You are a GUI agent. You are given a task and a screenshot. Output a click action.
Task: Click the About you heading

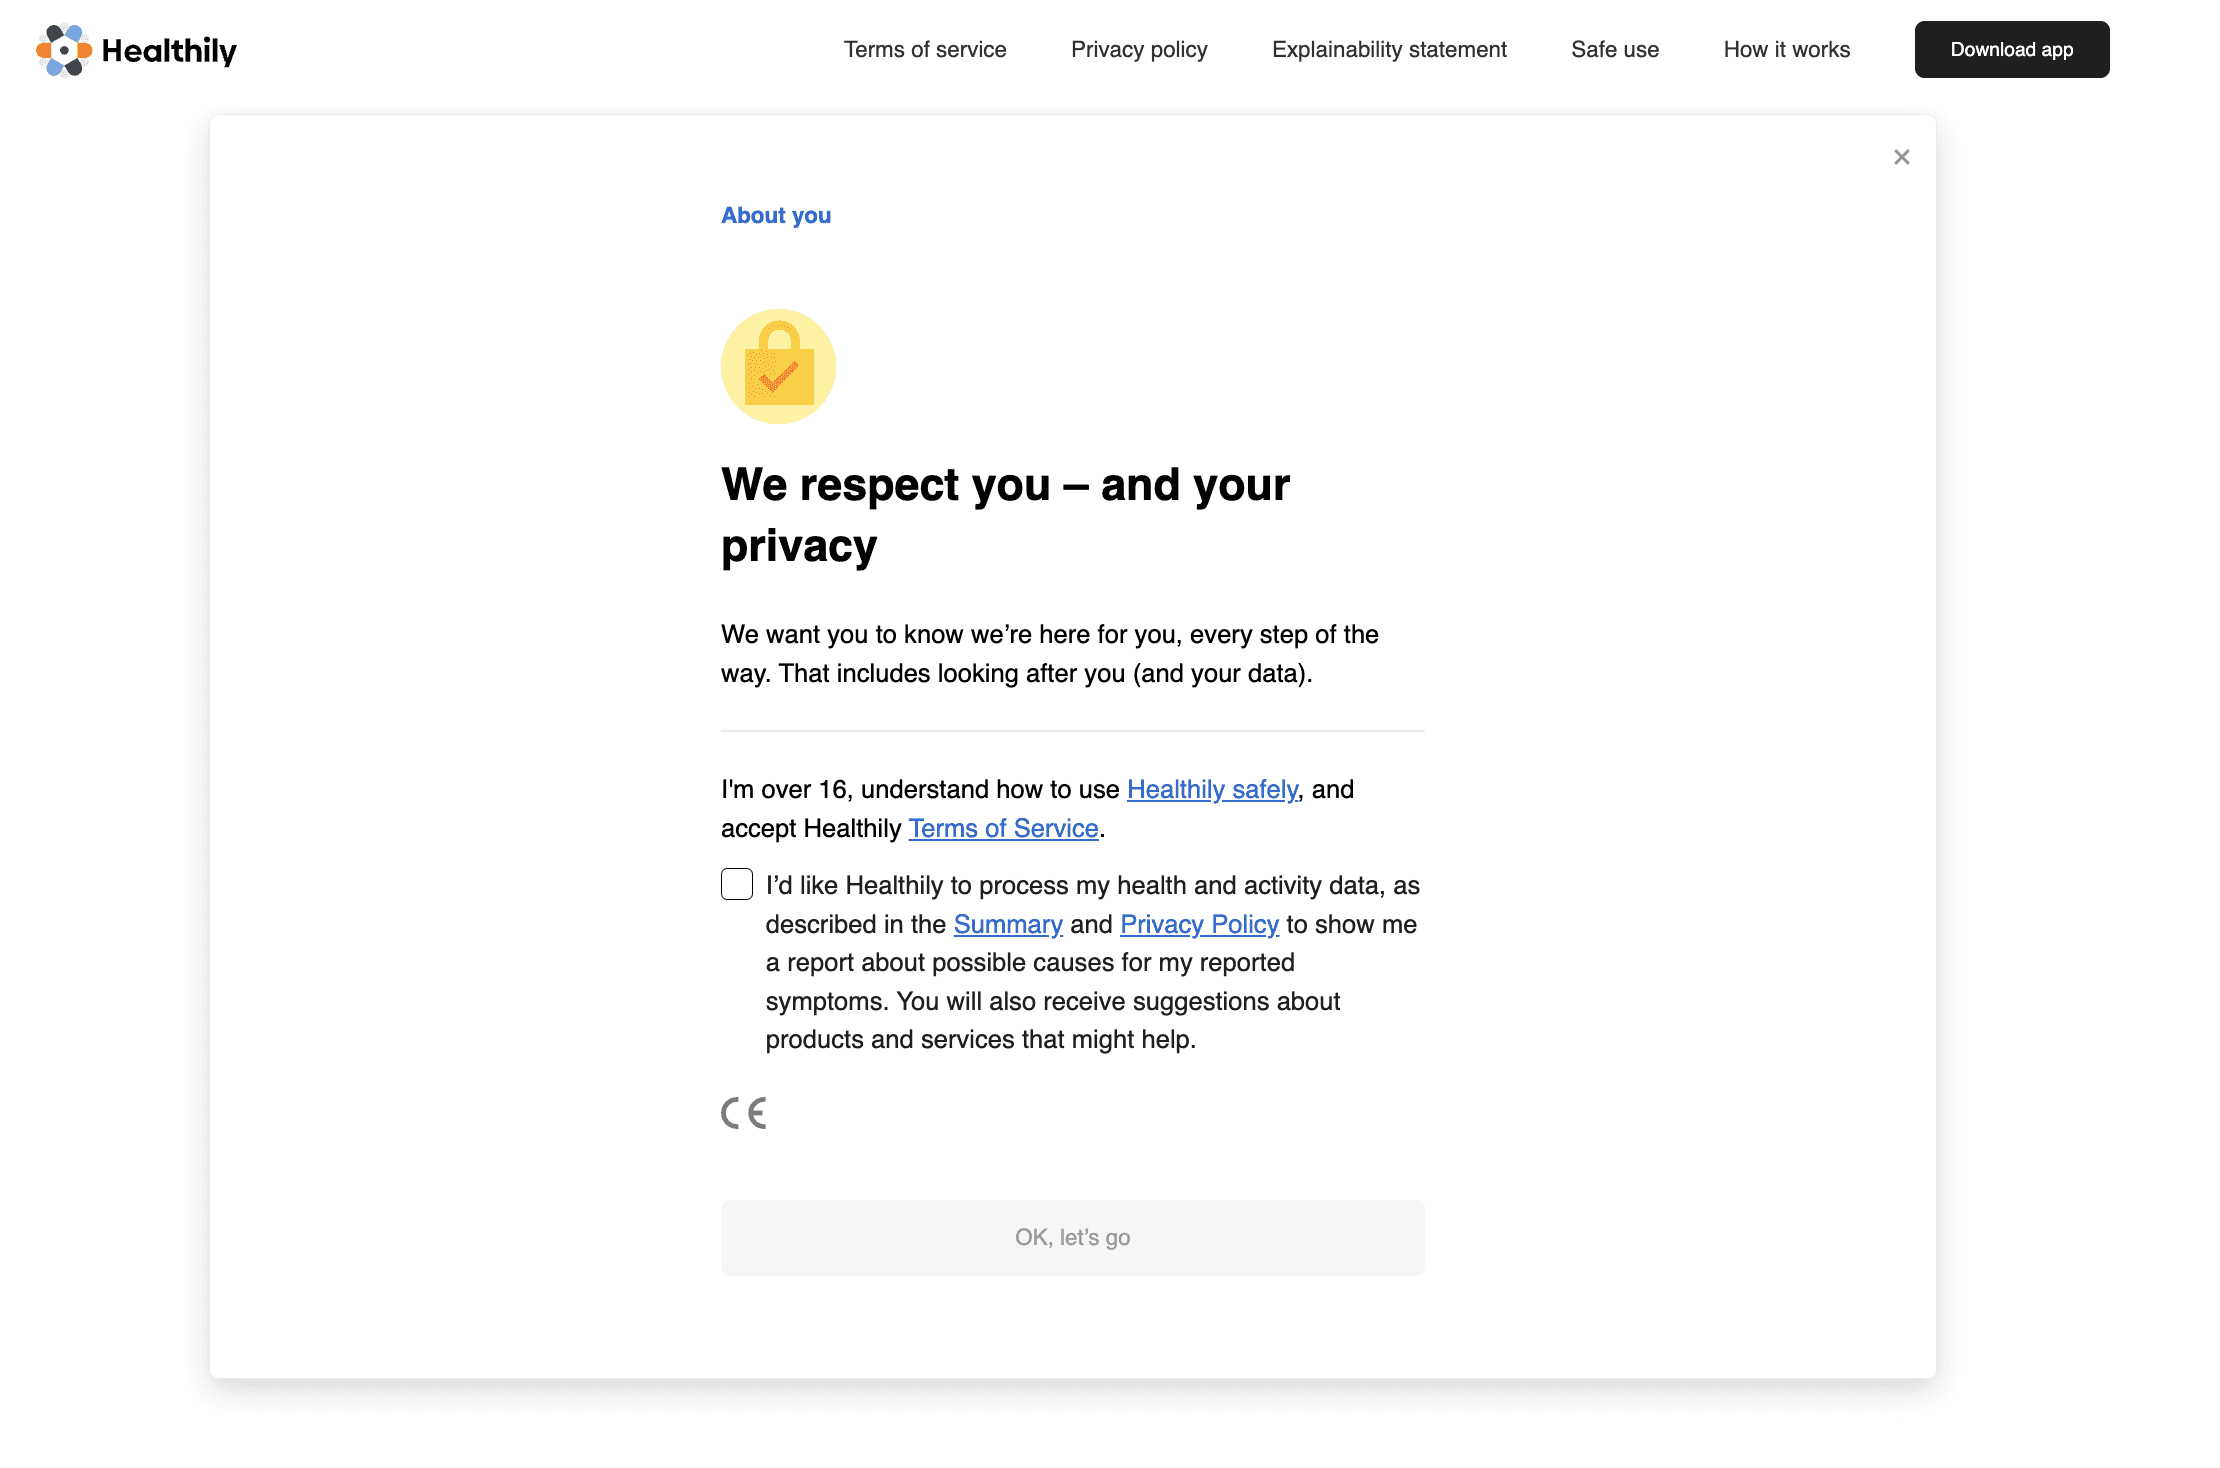(776, 216)
